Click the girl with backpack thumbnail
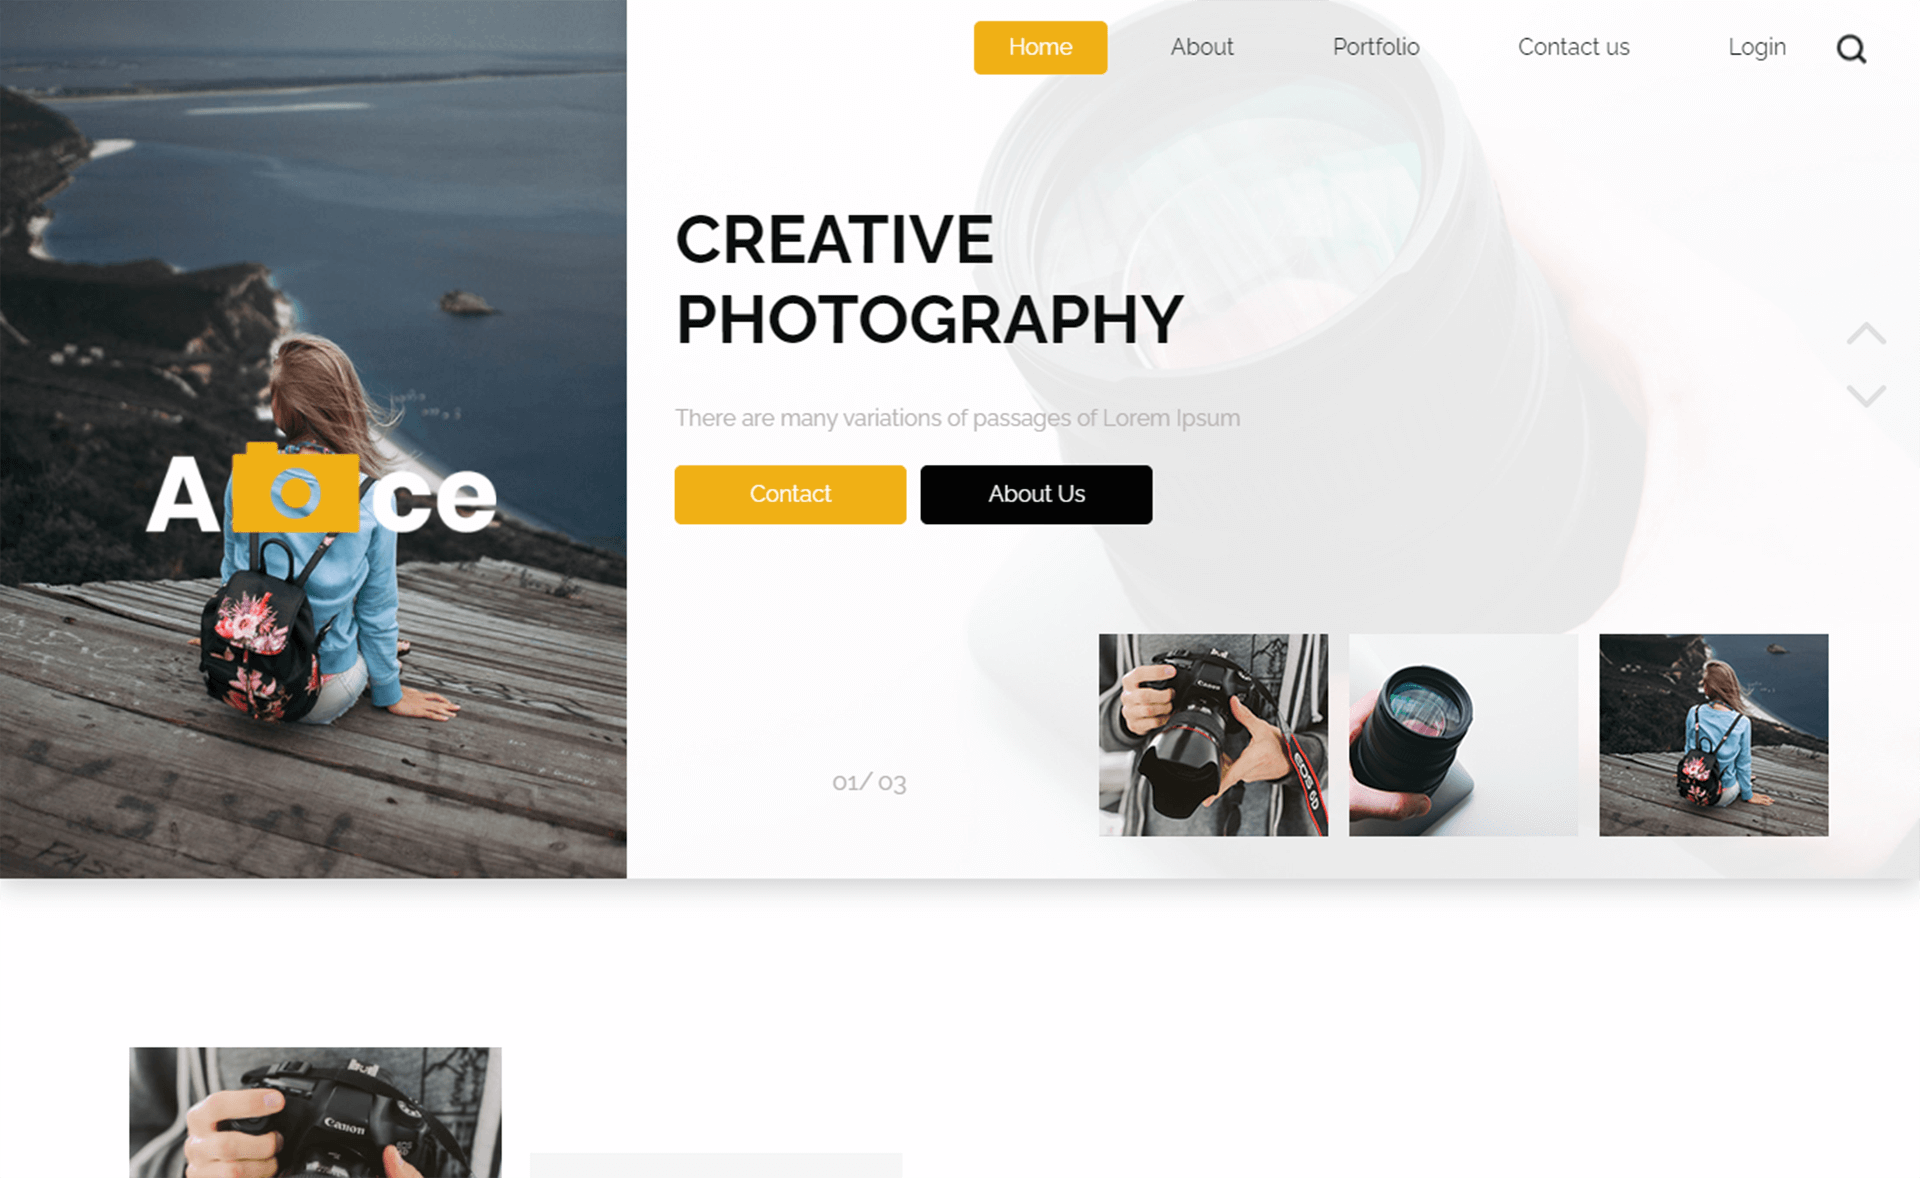This screenshot has width=1920, height=1178. [x=1713, y=734]
